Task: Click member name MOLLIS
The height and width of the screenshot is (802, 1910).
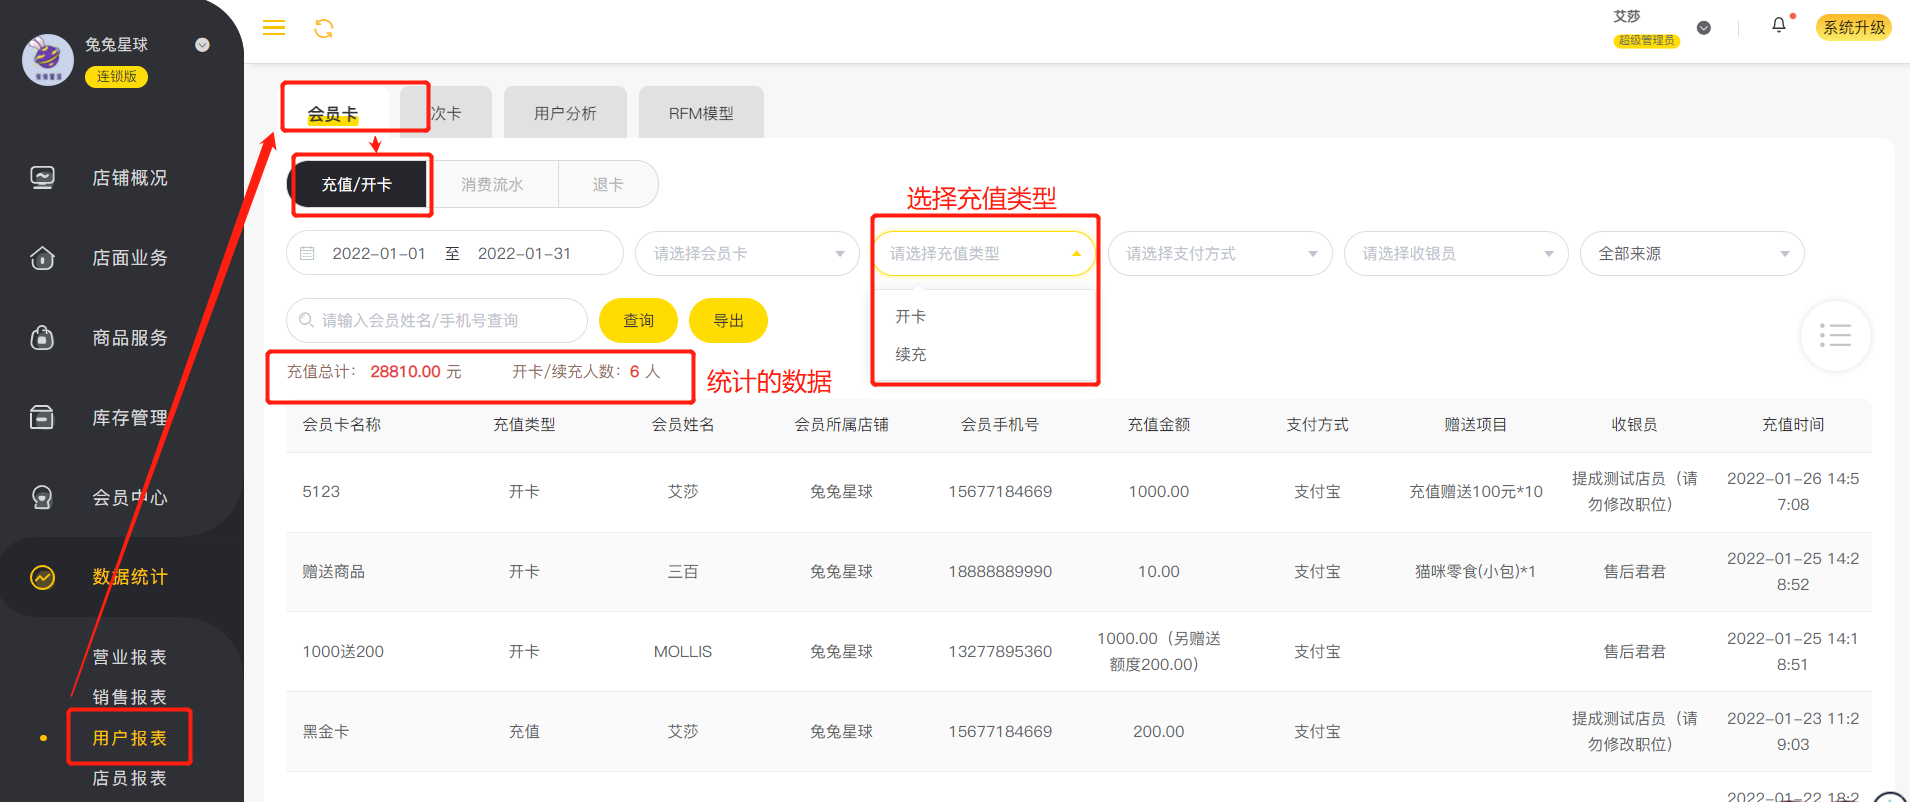Action: point(683,652)
